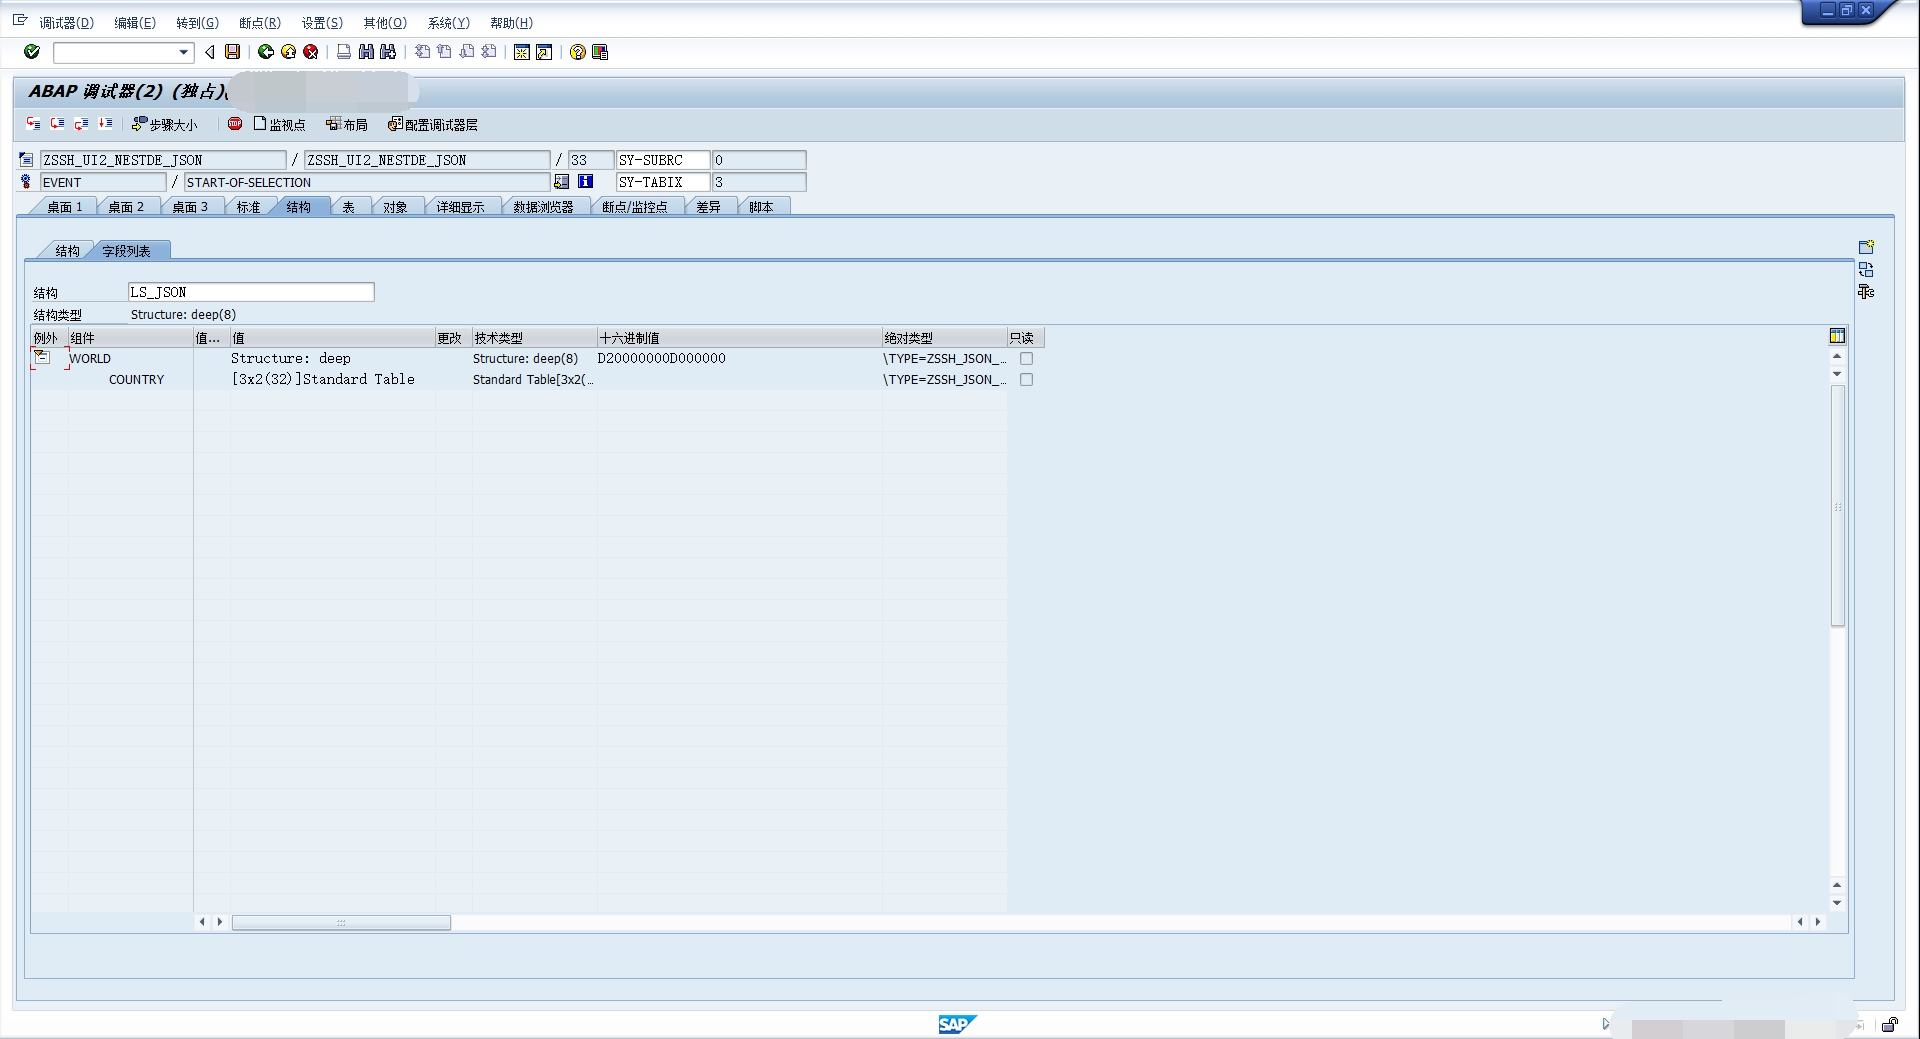The width and height of the screenshot is (1920, 1039).
Task: Click the tool Services wrench icon
Action: [x=1866, y=292]
